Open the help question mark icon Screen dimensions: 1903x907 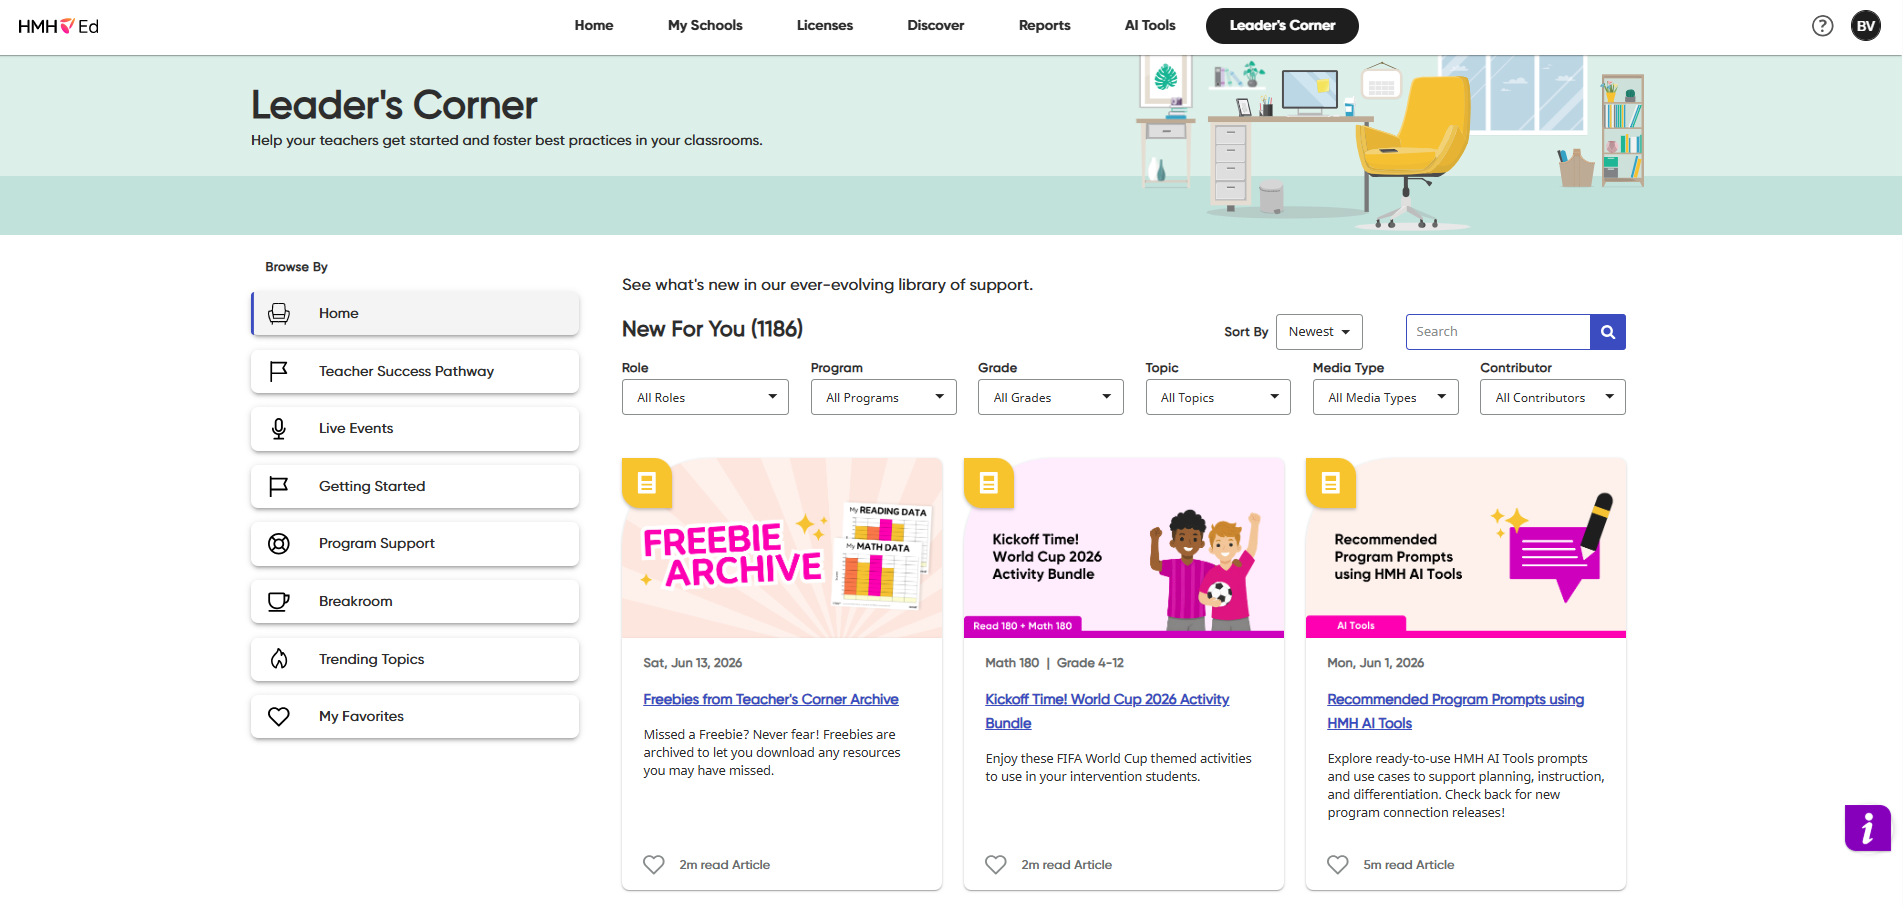tap(1822, 26)
